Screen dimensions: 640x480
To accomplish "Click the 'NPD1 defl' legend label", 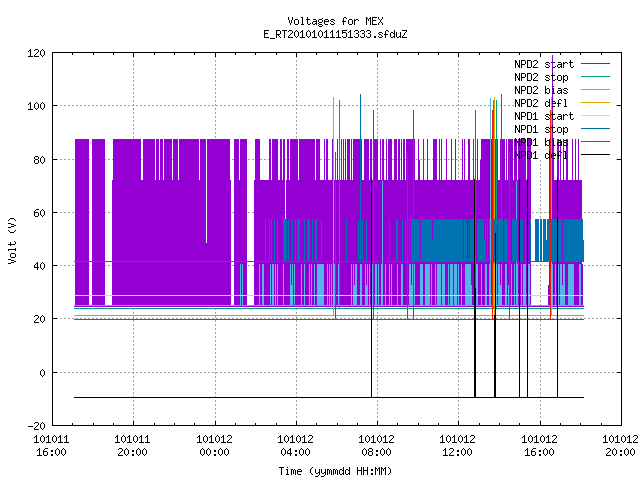I will pos(541,156).
